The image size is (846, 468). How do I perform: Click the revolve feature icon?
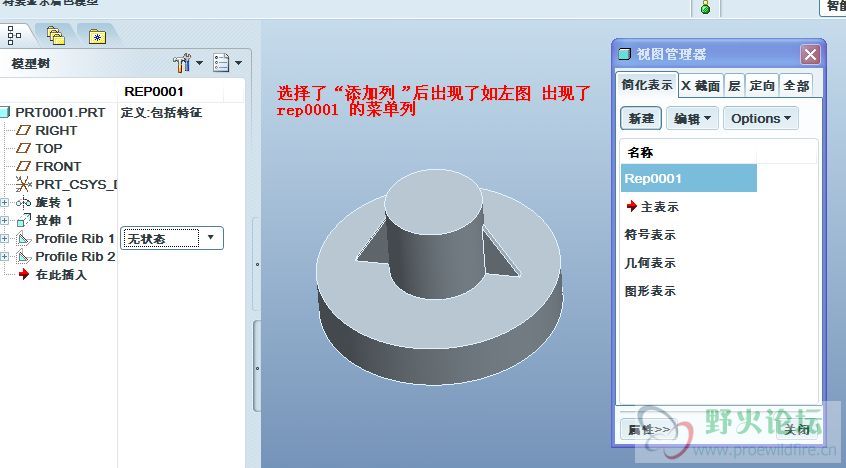[x=23, y=202]
